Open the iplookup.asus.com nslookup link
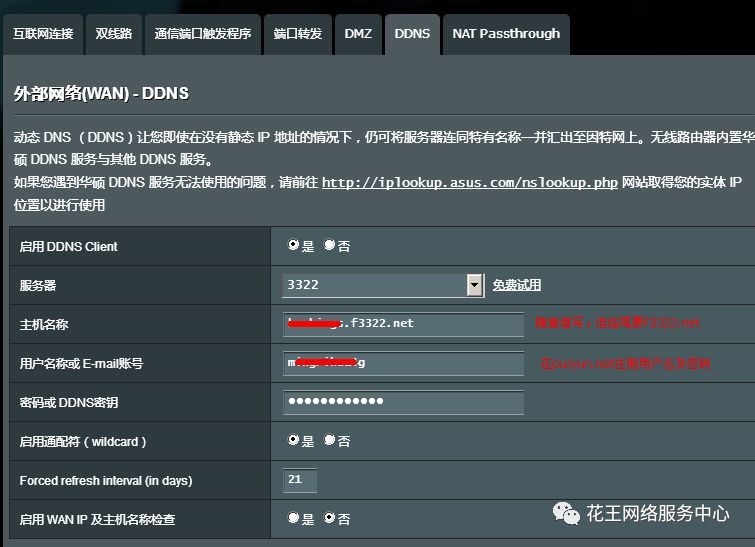 (x=469, y=183)
